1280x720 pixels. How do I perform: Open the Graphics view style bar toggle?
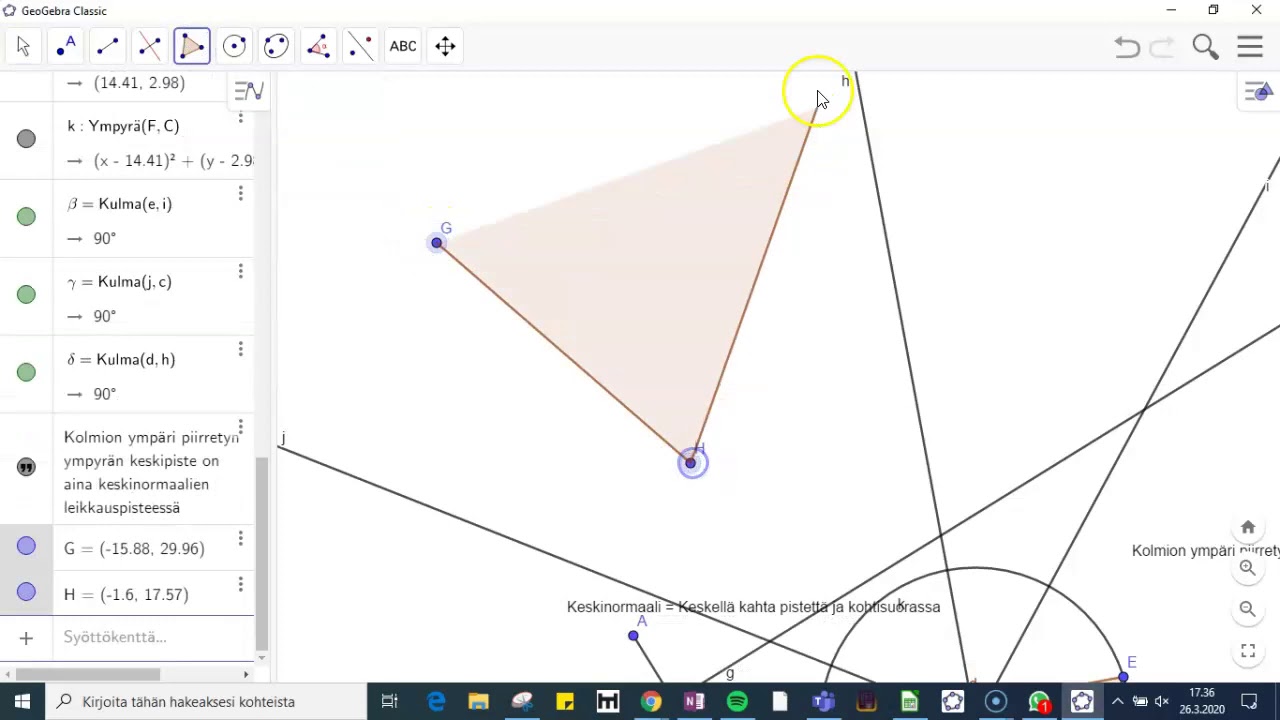[1257, 92]
